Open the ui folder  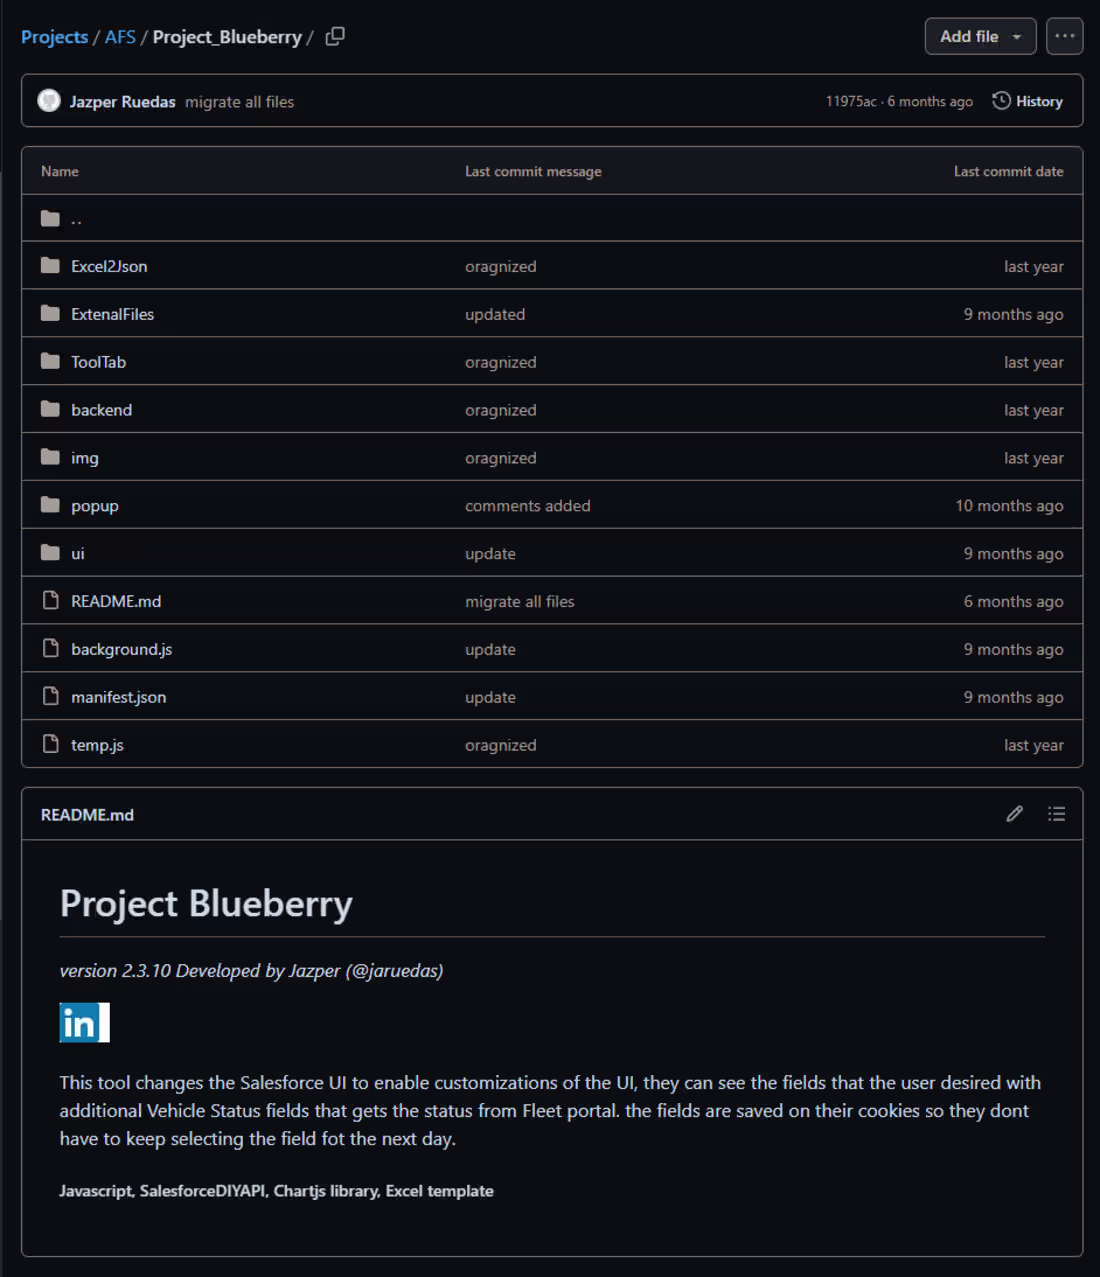77,553
